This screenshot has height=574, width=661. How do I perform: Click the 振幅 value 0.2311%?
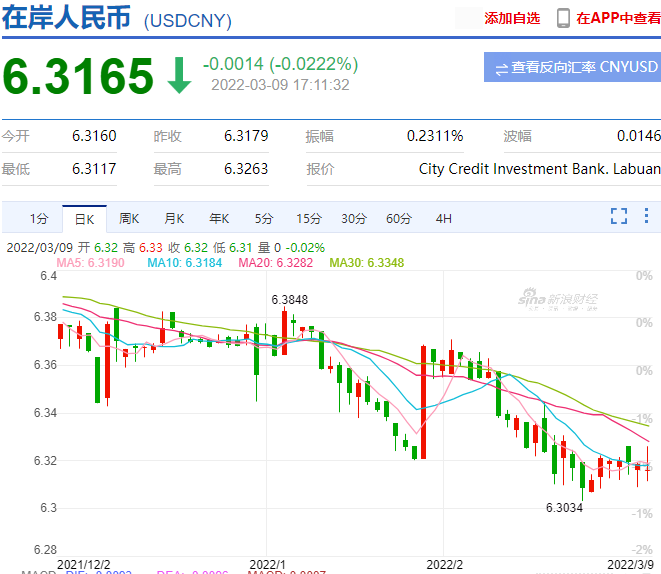435,136
